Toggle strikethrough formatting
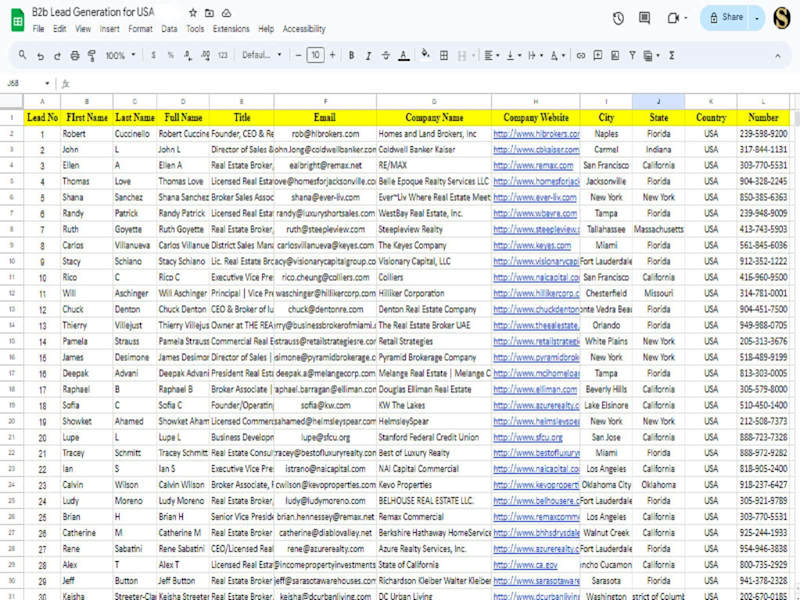Image resolution: width=800 pixels, height=600 pixels. [386, 55]
